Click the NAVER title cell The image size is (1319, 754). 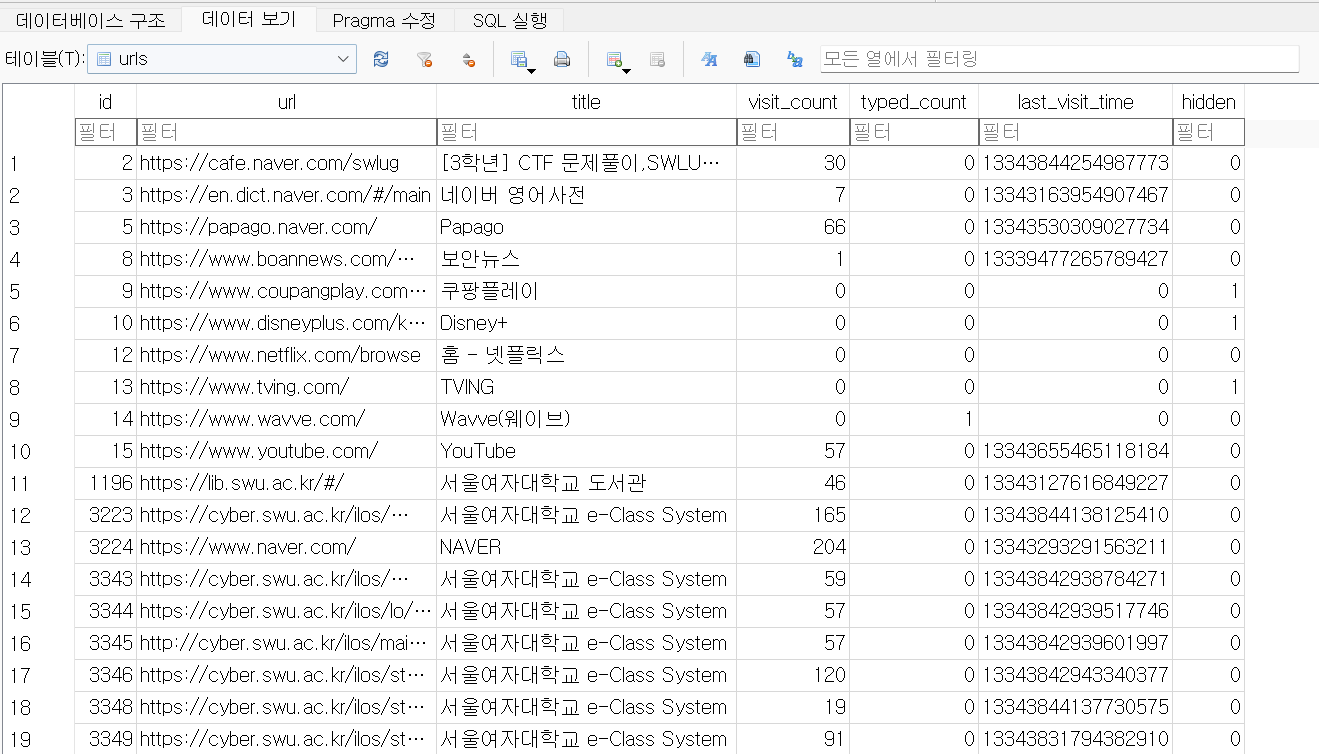586,547
